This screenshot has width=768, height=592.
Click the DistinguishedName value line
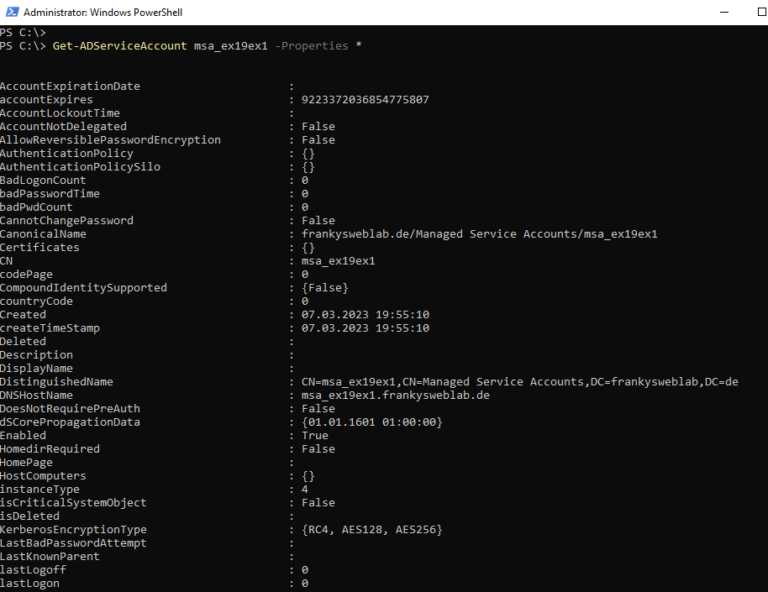pyautogui.click(x=519, y=382)
